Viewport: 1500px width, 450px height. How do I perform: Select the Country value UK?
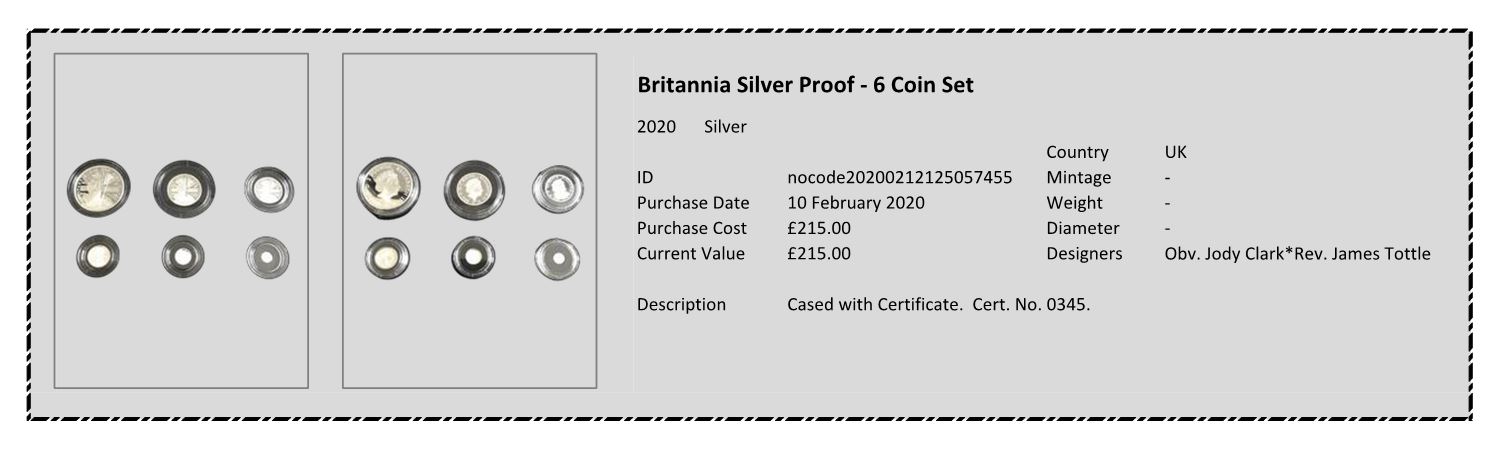1175,153
